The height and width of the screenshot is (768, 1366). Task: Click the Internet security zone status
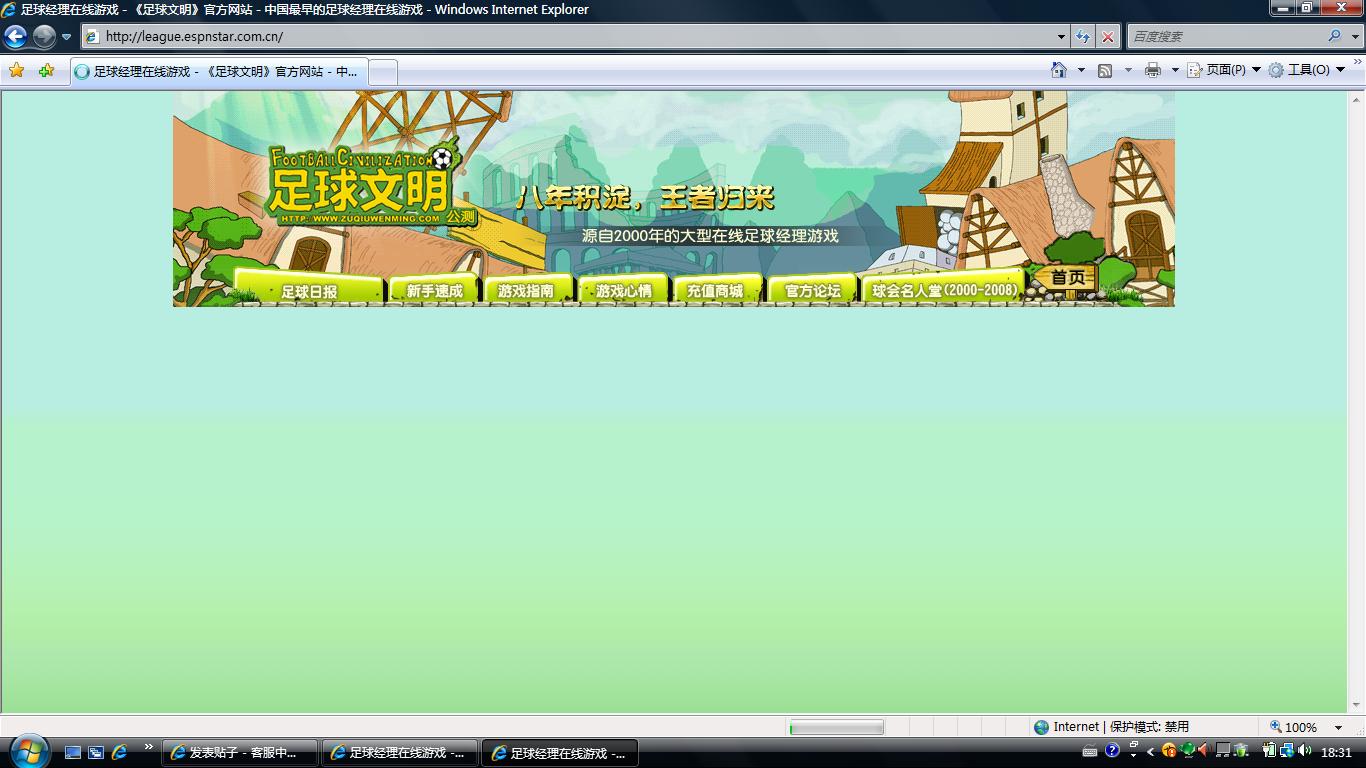[x=1111, y=727]
